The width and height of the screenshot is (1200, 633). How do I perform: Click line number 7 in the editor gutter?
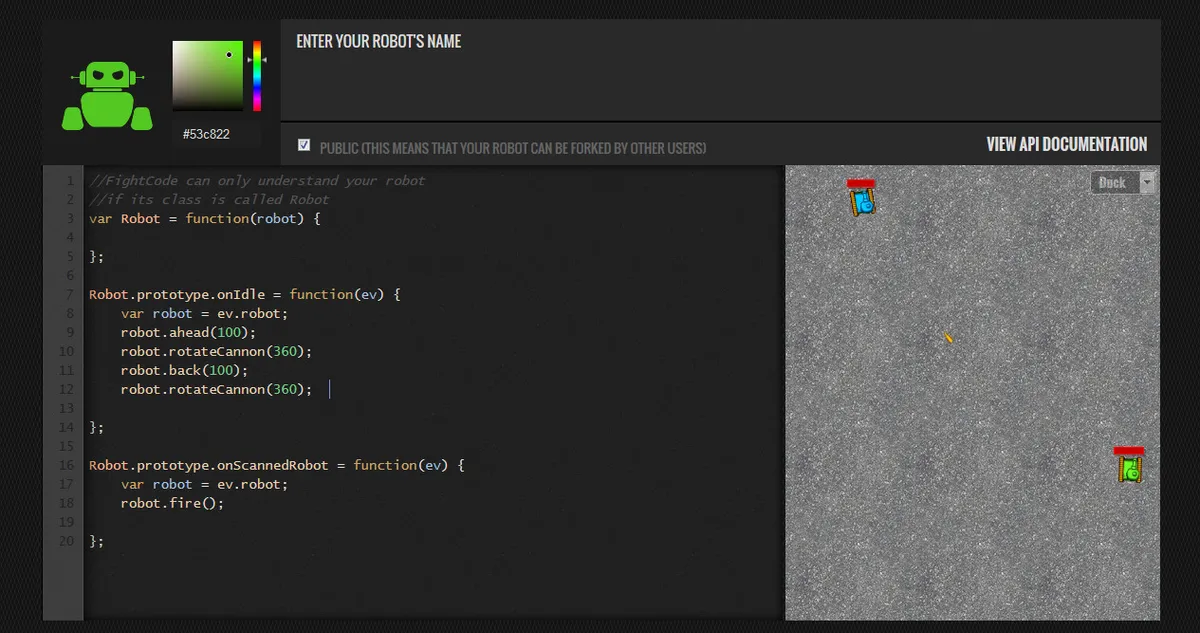coord(69,295)
